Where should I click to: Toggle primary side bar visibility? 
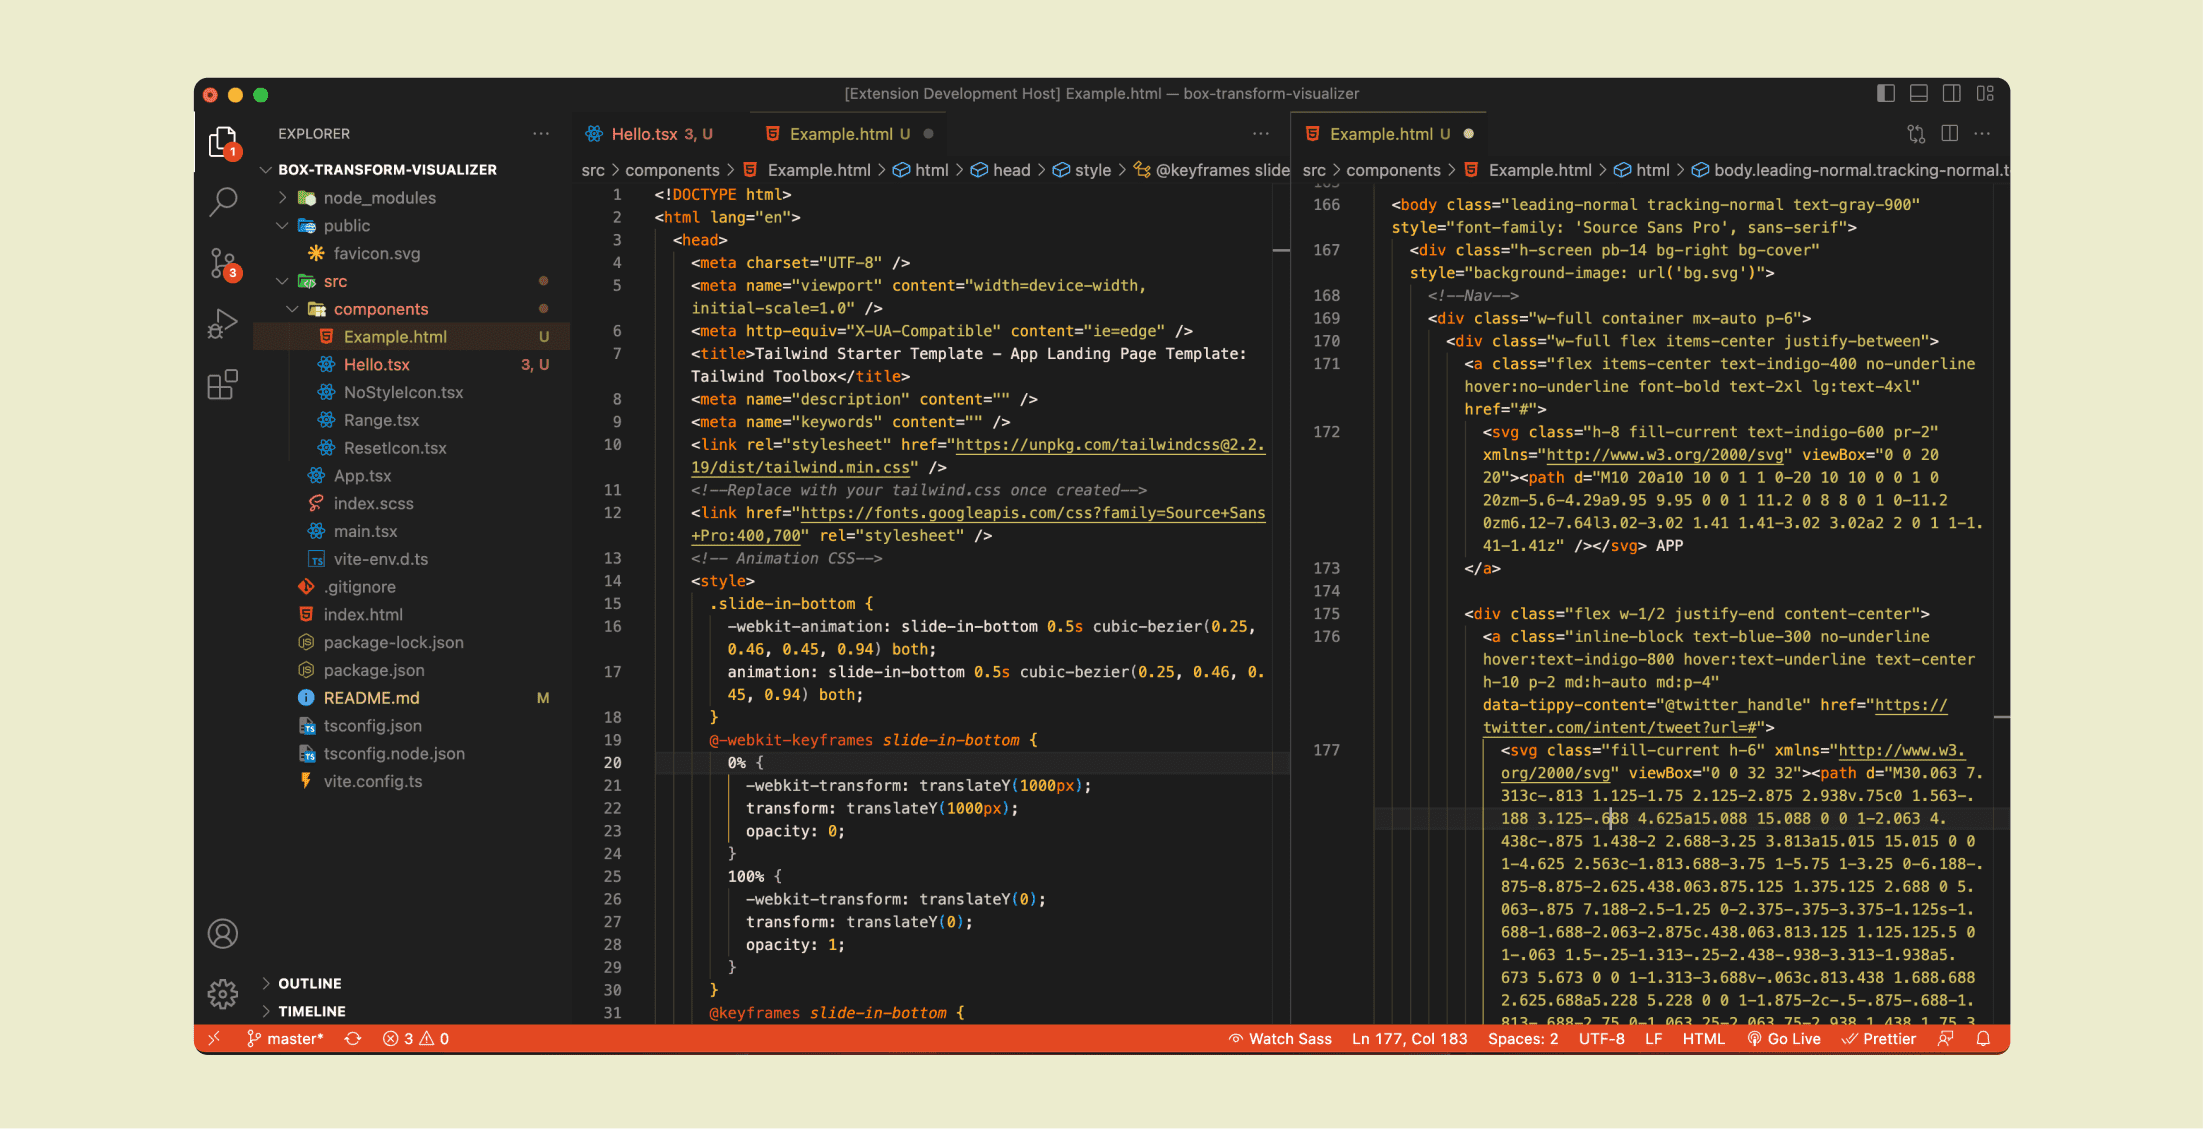click(1886, 93)
